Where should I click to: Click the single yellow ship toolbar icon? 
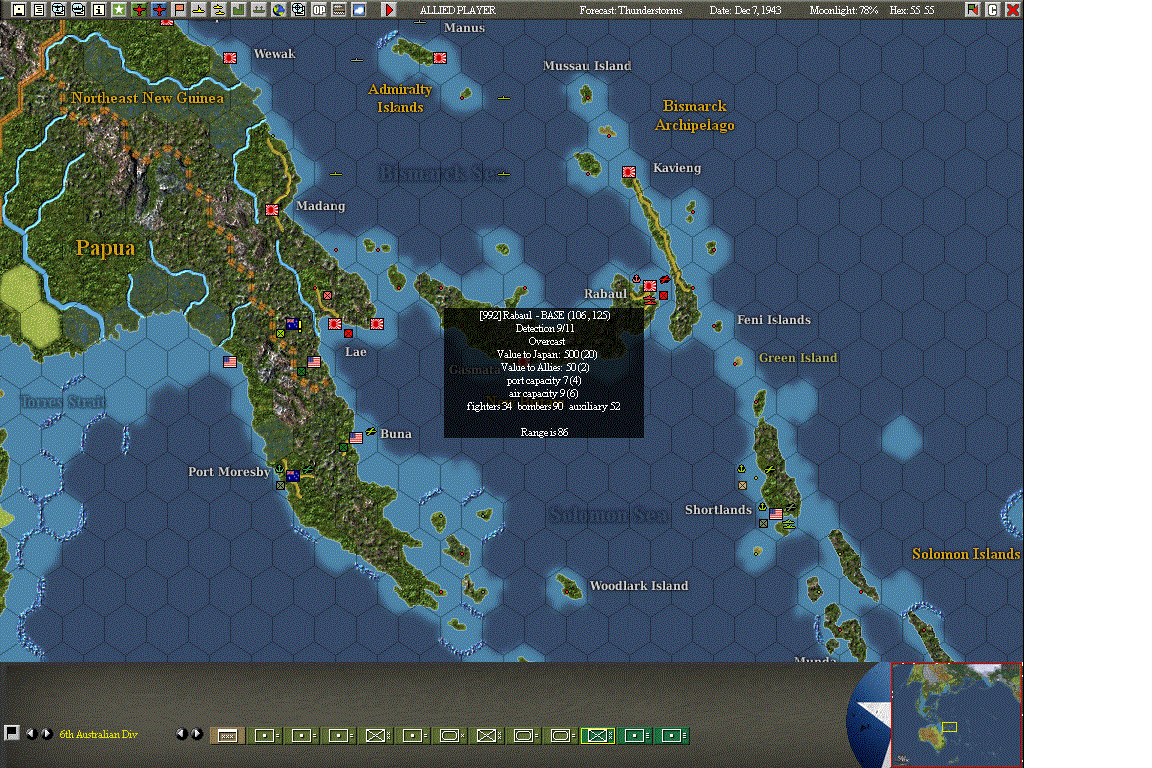(198, 10)
